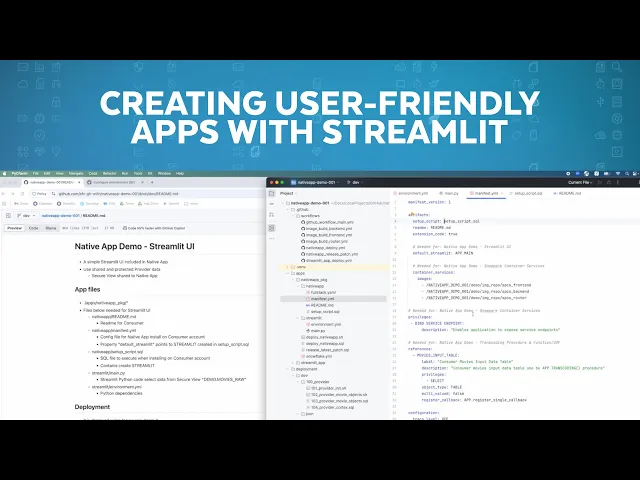Open the More tool windows ellipsis in PyCharm
640x480 pixels.
(x=272, y=238)
